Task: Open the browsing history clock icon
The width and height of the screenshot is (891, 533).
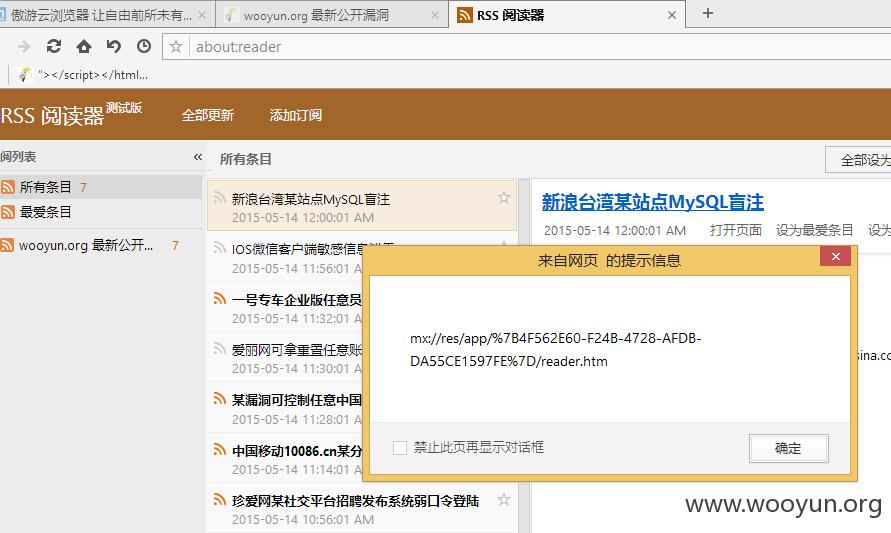Action: (144, 47)
